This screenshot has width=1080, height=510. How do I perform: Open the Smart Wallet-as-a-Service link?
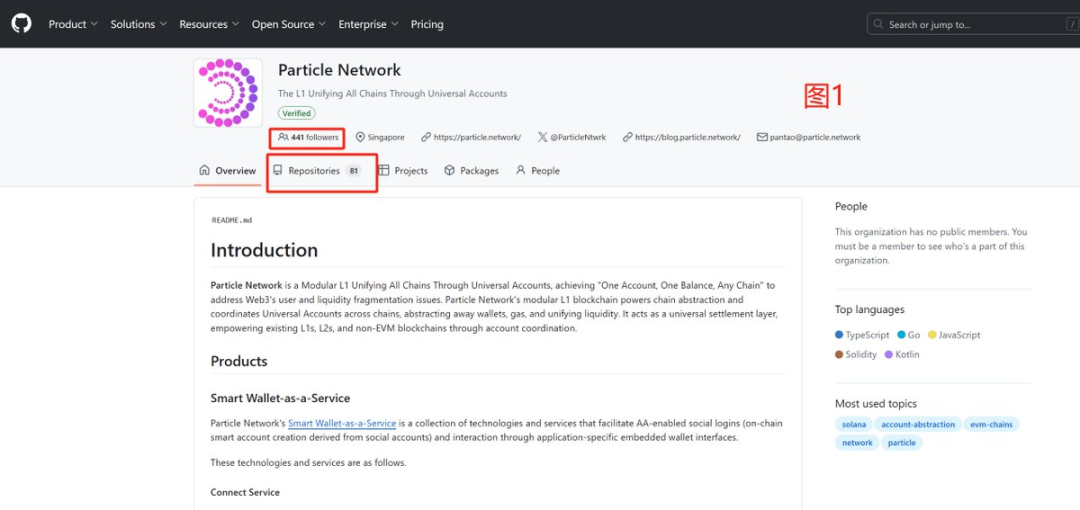[x=342, y=423]
